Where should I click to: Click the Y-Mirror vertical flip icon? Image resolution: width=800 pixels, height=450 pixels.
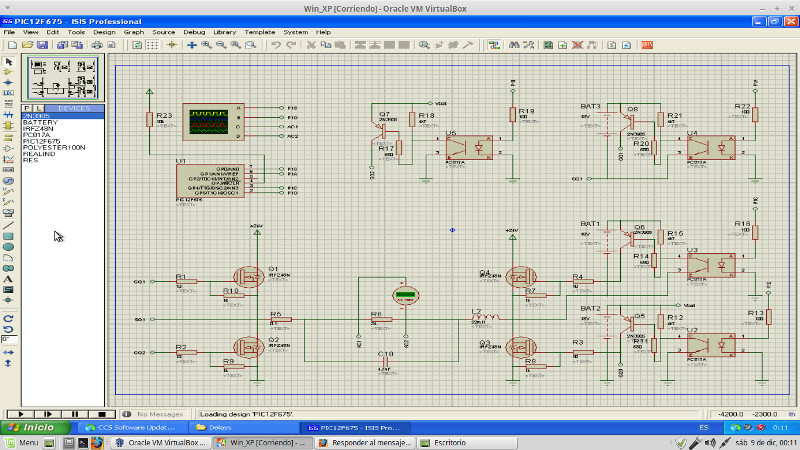pyautogui.click(x=9, y=363)
